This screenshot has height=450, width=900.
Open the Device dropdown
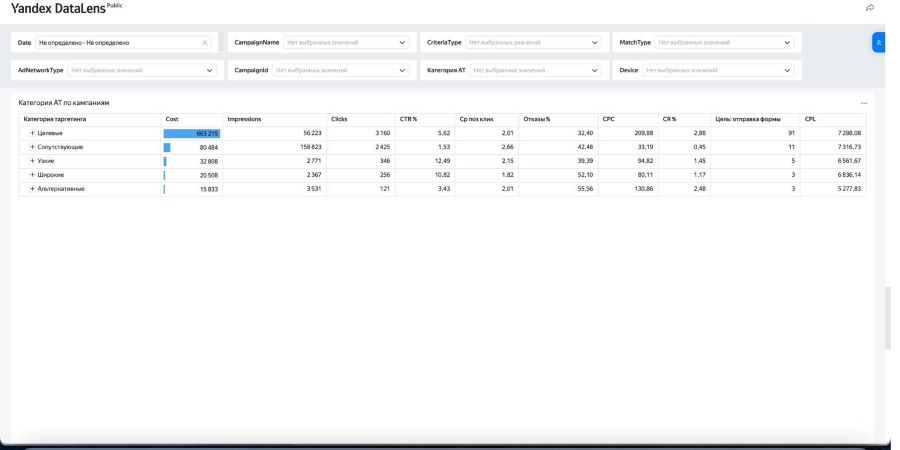pos(718,70)
